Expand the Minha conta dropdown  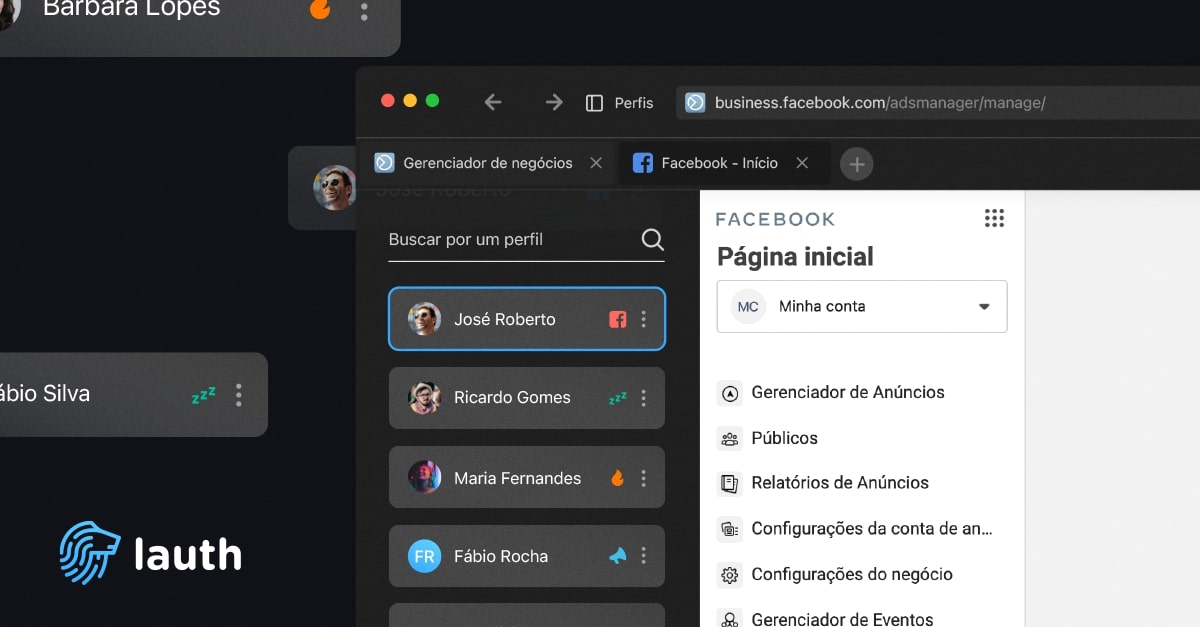pyautogui.click(x=983, y=307)
